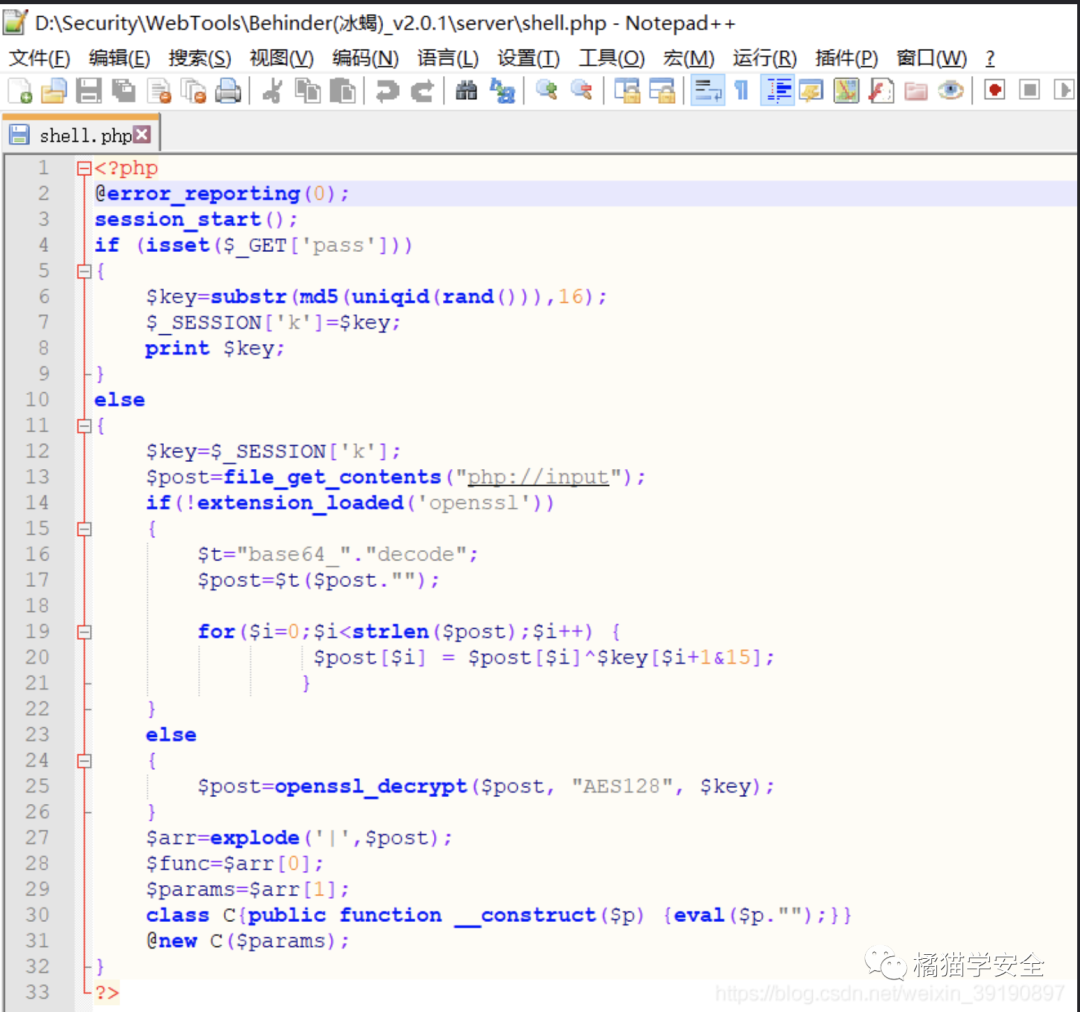Open the 编辑(E) menu
This screenshot has height=1012, width=1080.
(119, 58)
